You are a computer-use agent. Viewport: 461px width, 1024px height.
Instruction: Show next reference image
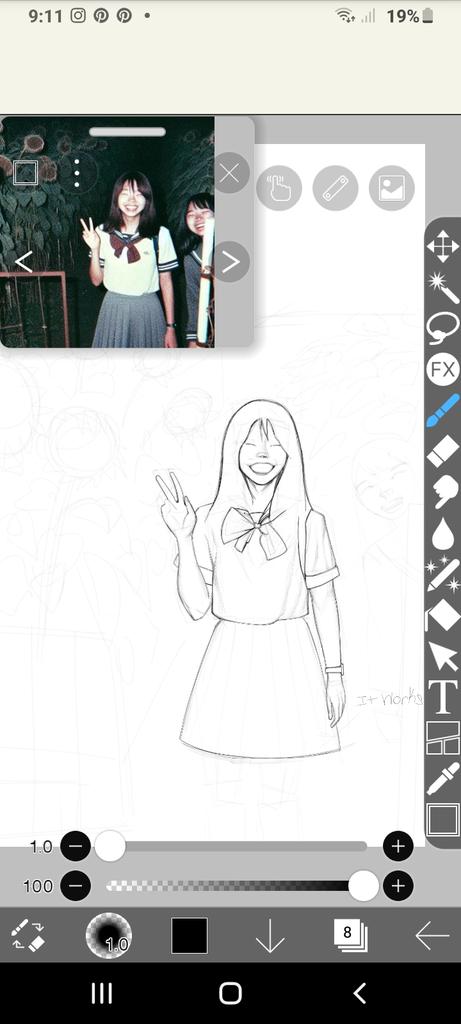pyautogui.click(x=230, y=262)
